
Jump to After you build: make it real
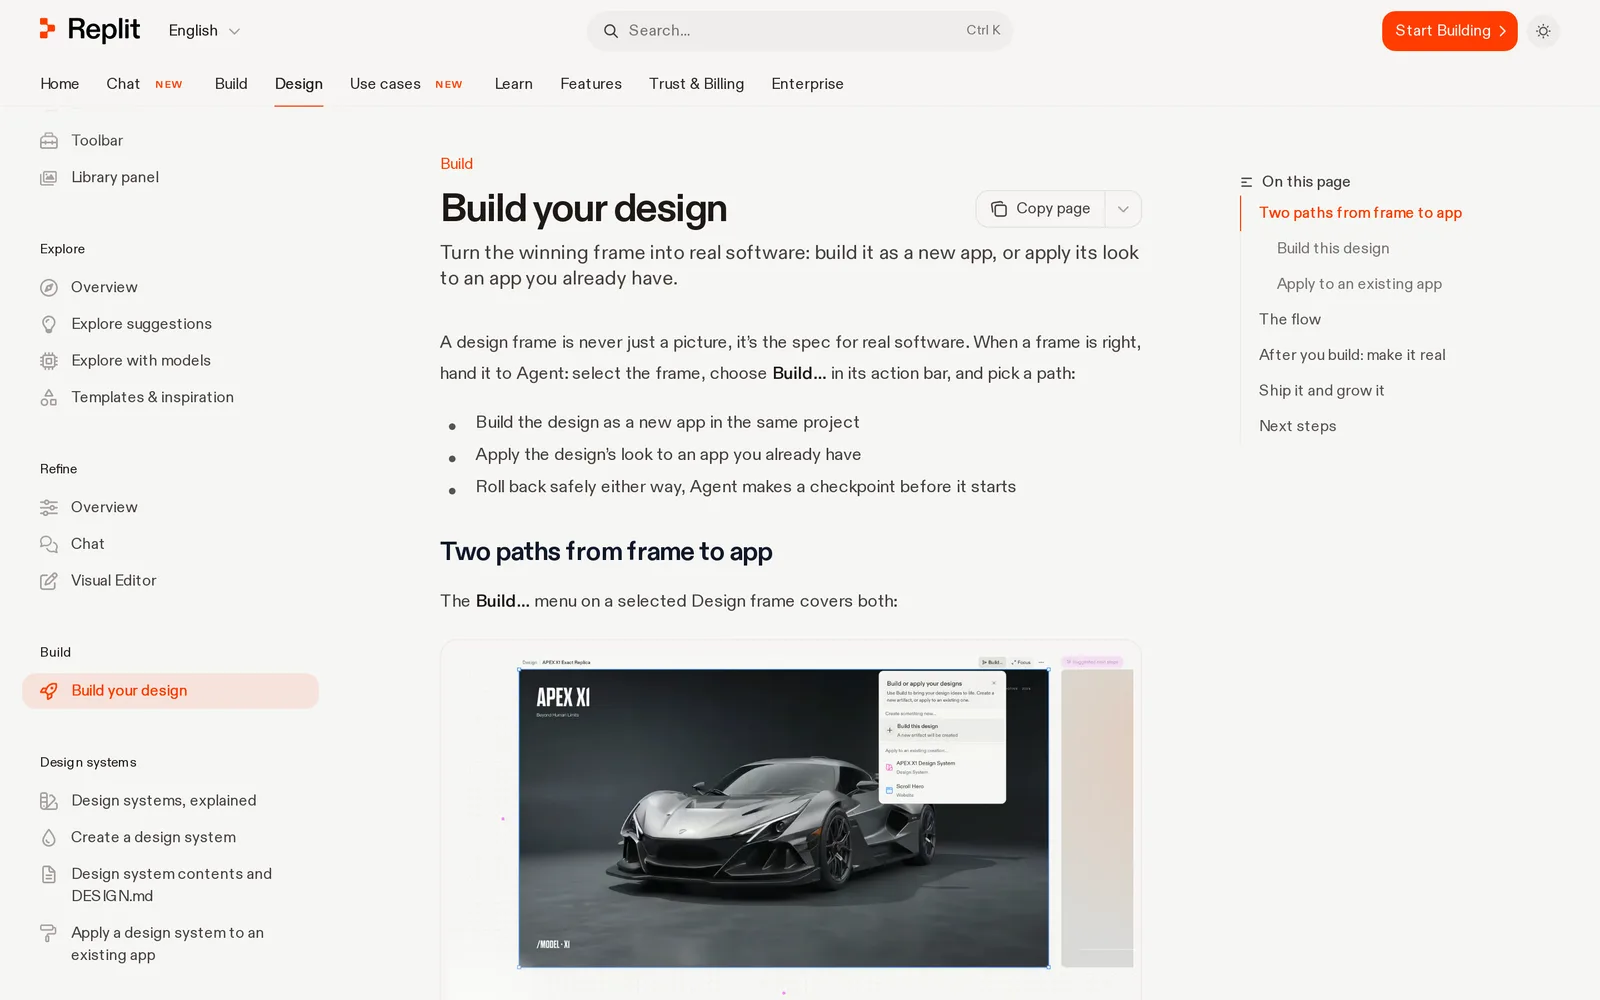pyautogui.click(x=1352, y=355)
